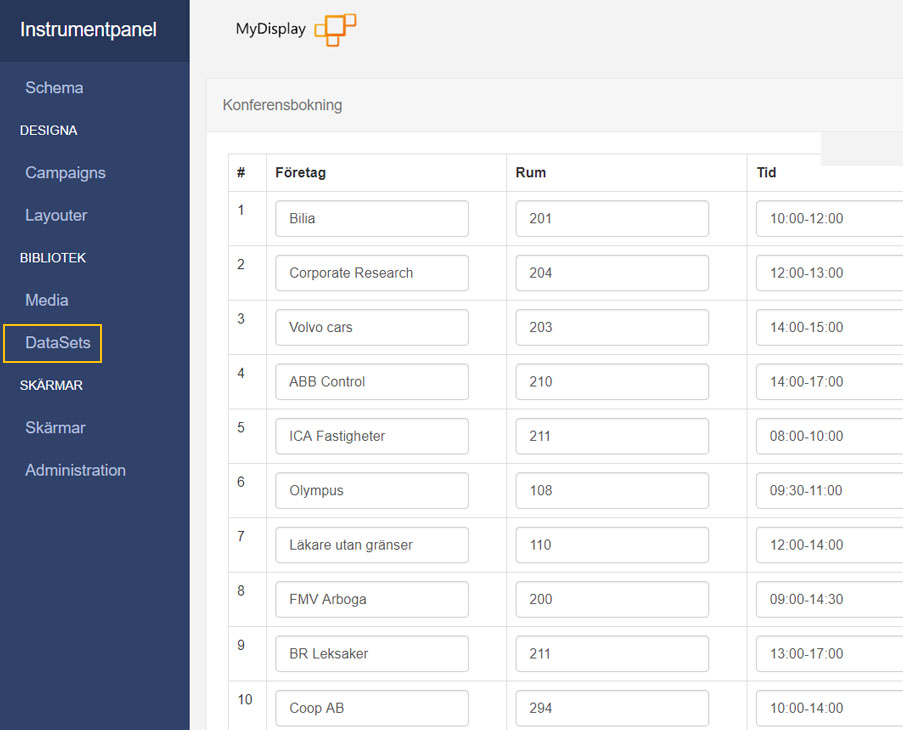Image resolution: width=903 pixels, height=730 pixels.
Task: Click the Företag column header
Action: [301, 173]
